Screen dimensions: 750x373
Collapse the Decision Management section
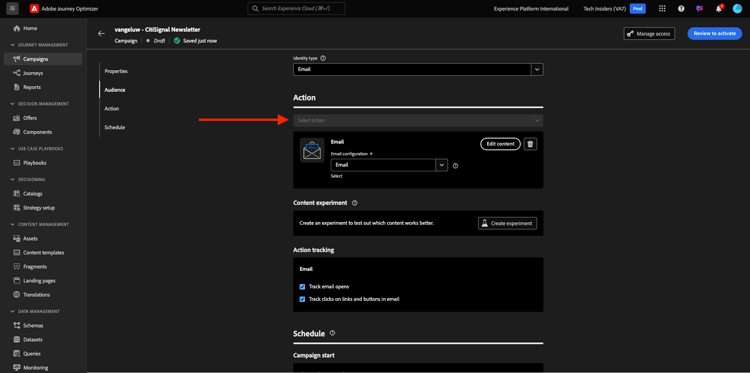point(12,104)
